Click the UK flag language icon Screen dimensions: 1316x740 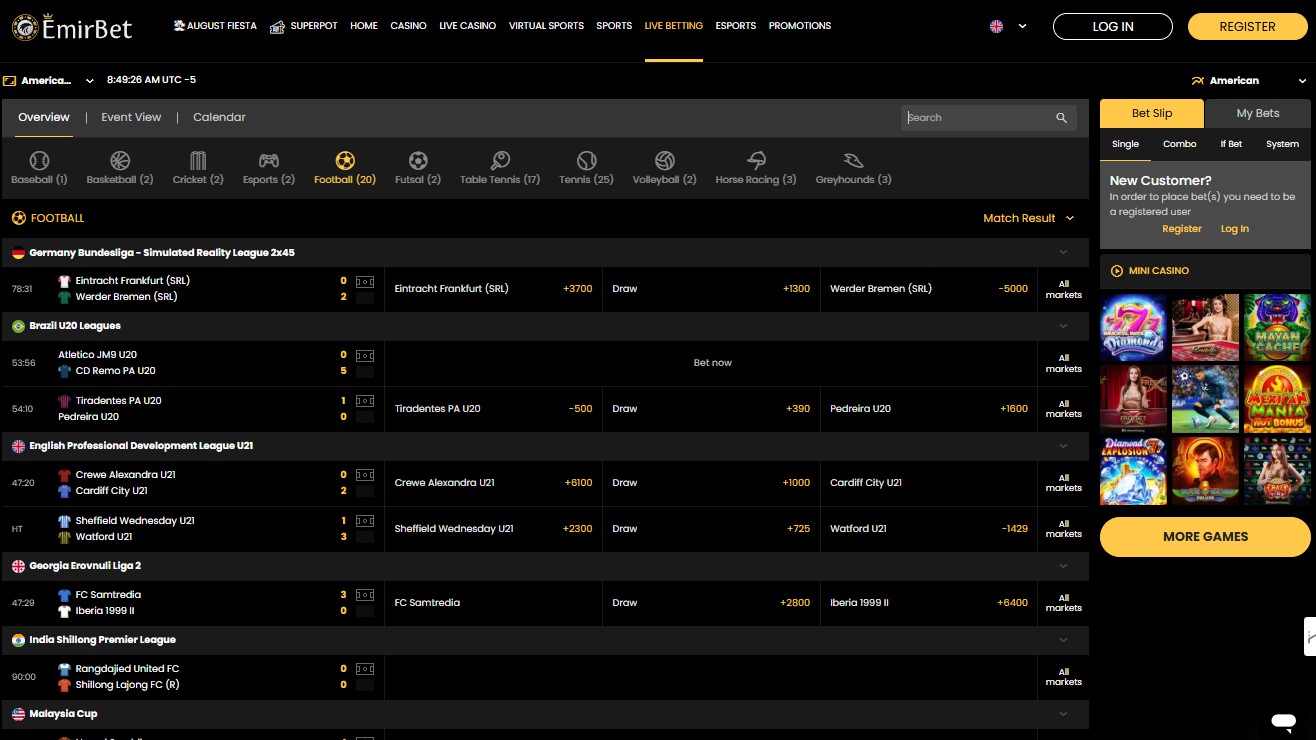click(x=996, y=26)
